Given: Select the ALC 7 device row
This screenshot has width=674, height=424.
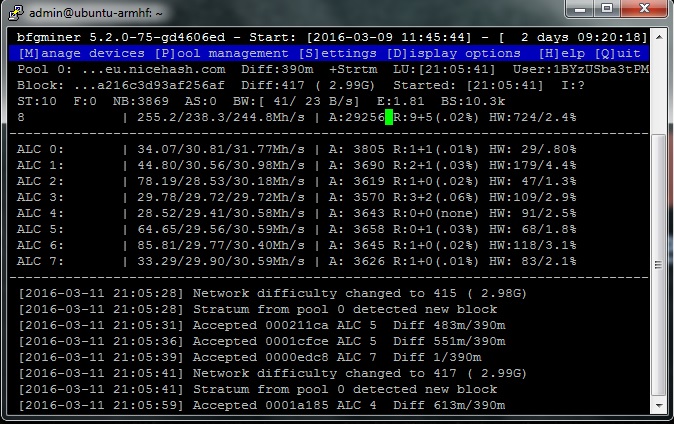Looking at the screenshot, I should pyautogui.click(x=300, y=262).
